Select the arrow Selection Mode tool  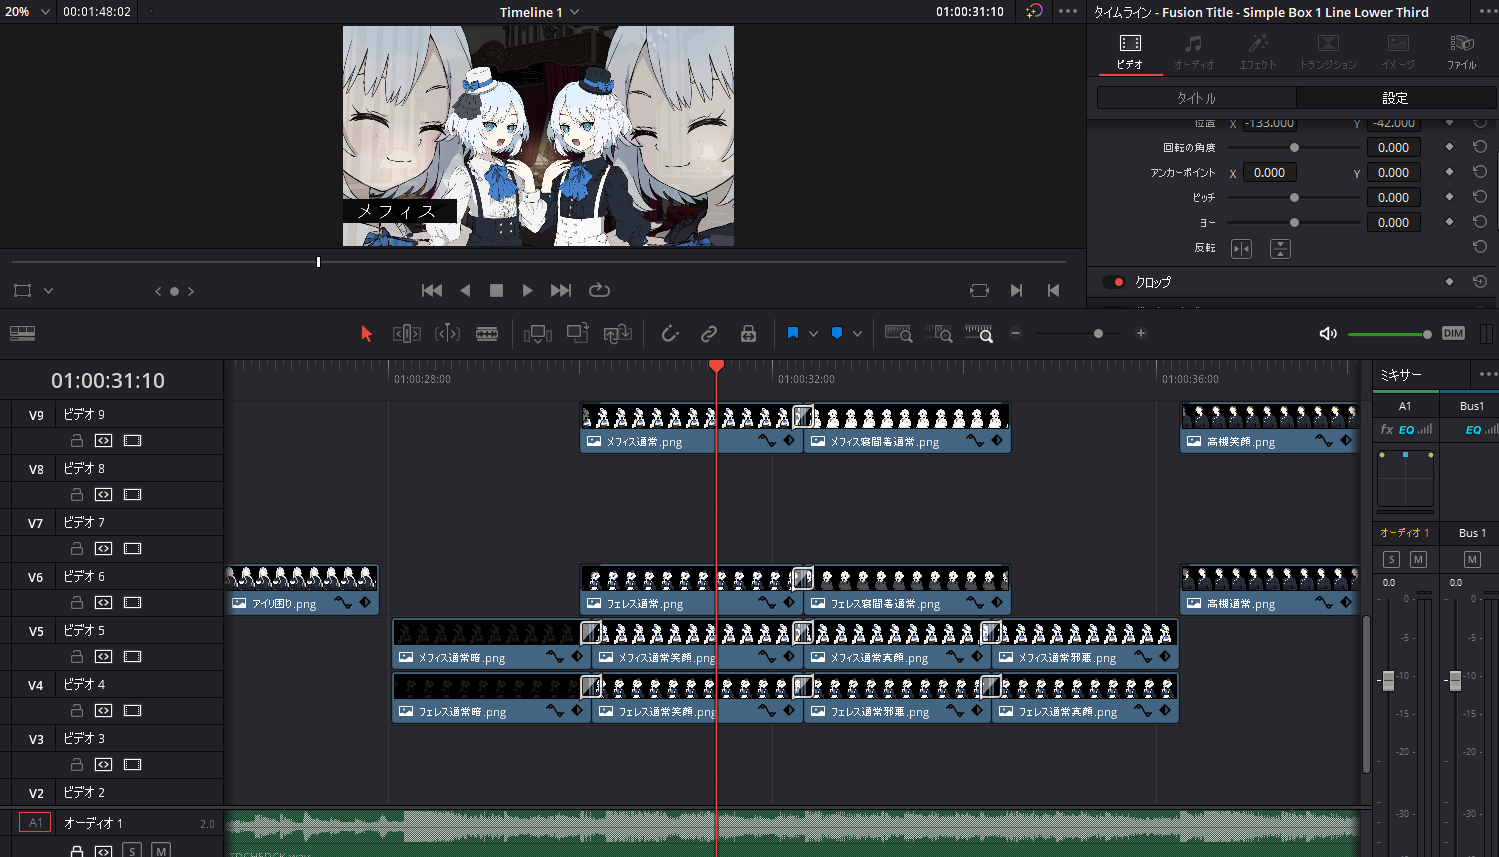point(366,334)
